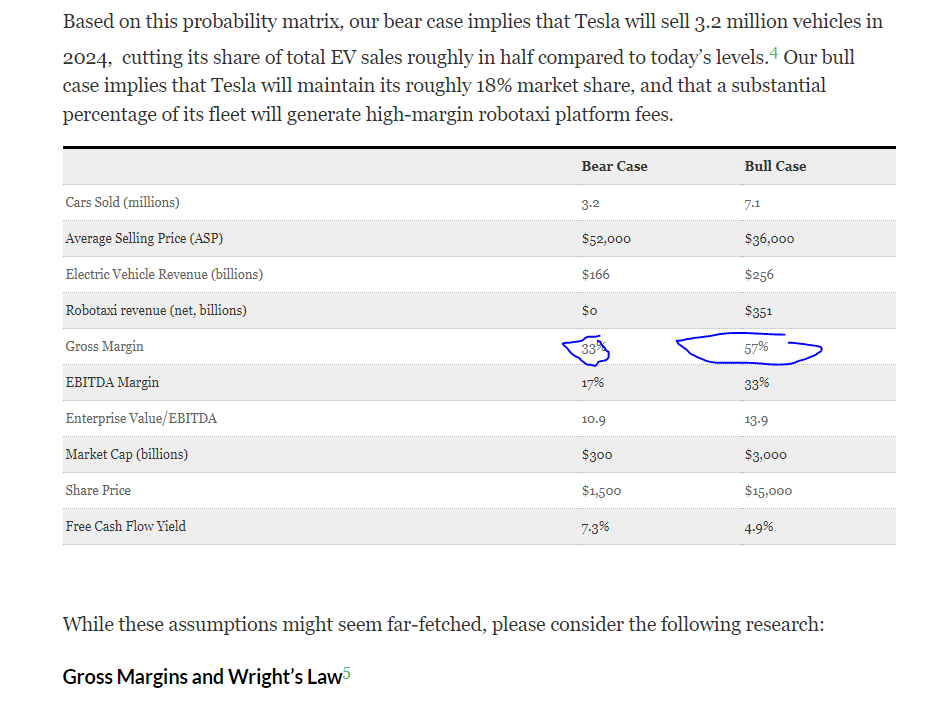Image resolution: width=931 pixels, height=705 pixels.
Task: Open footnote 5 beside Wright's Law heading
Action: tap(346, 672)
